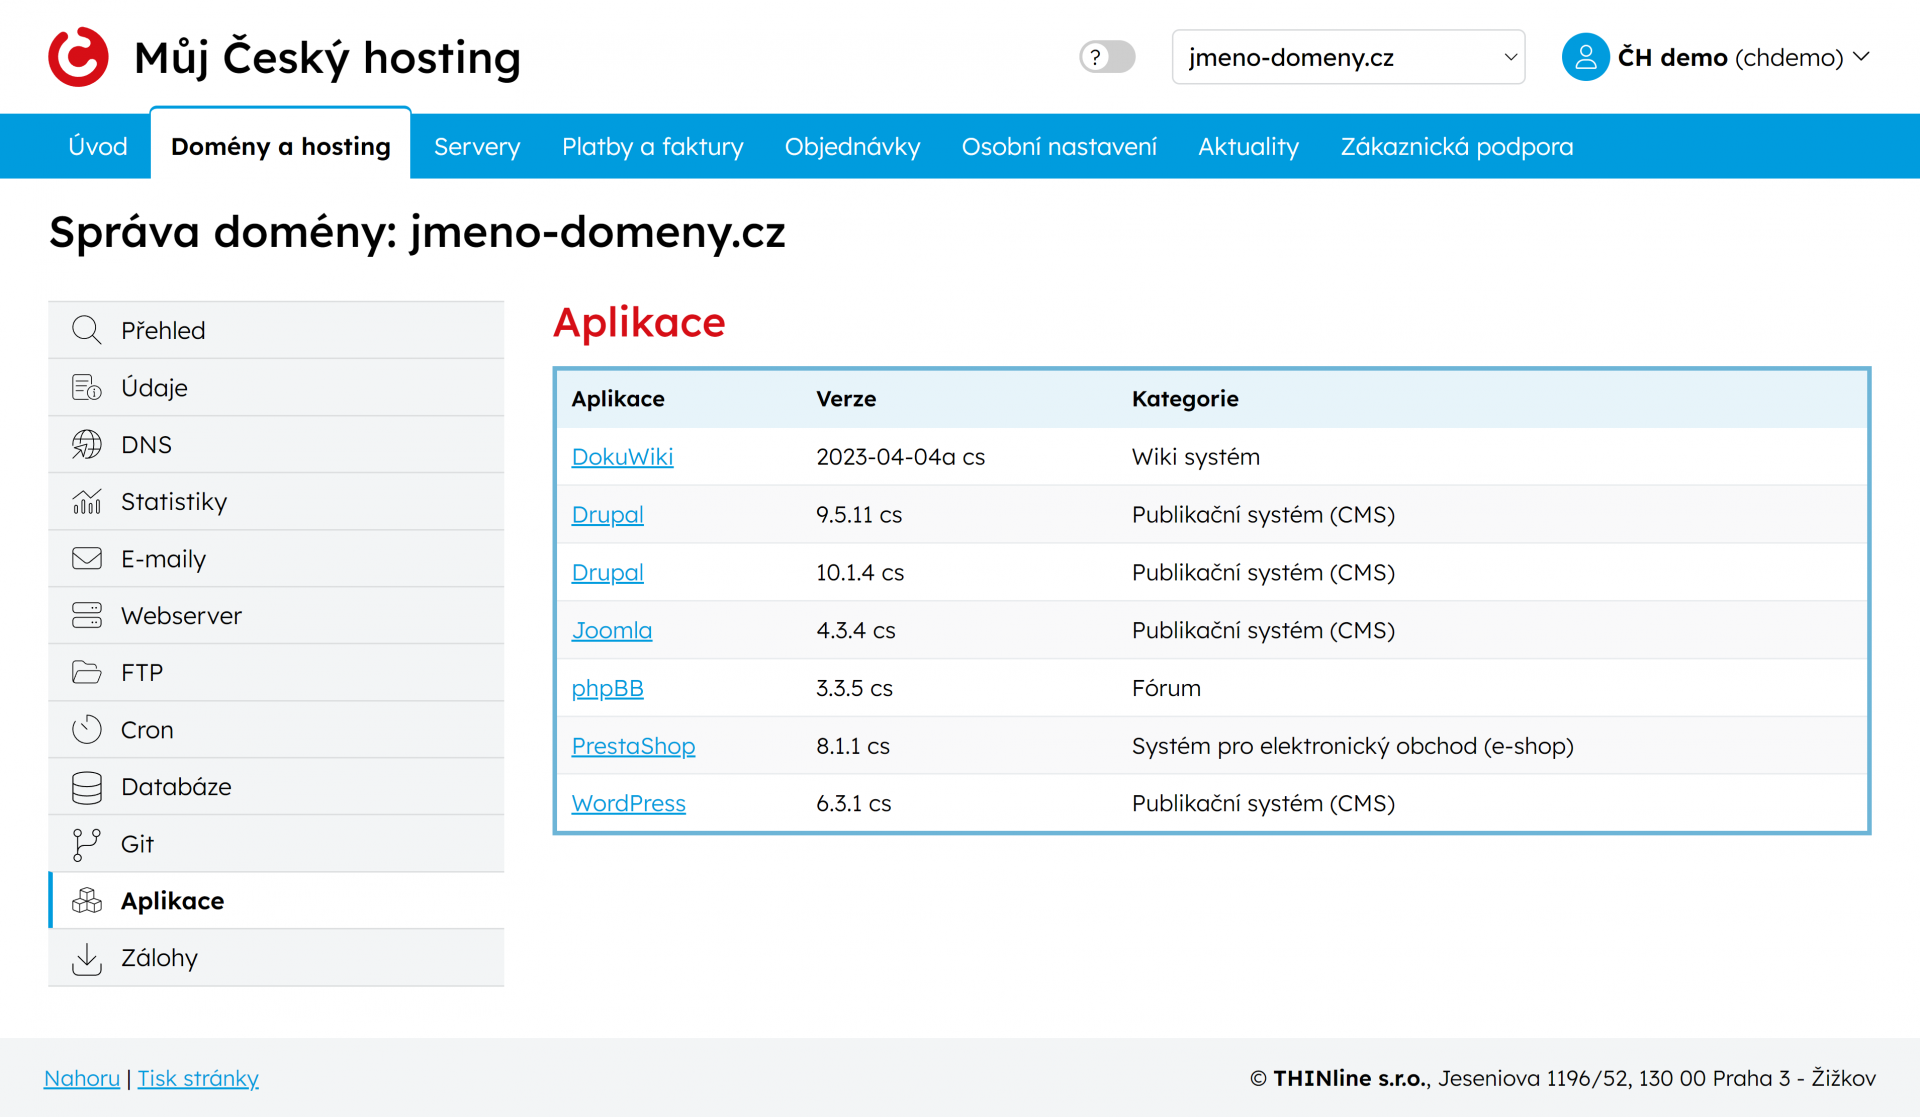1920x1117 pixels.
Task: Open the WordPress application link
Action: 628,804
